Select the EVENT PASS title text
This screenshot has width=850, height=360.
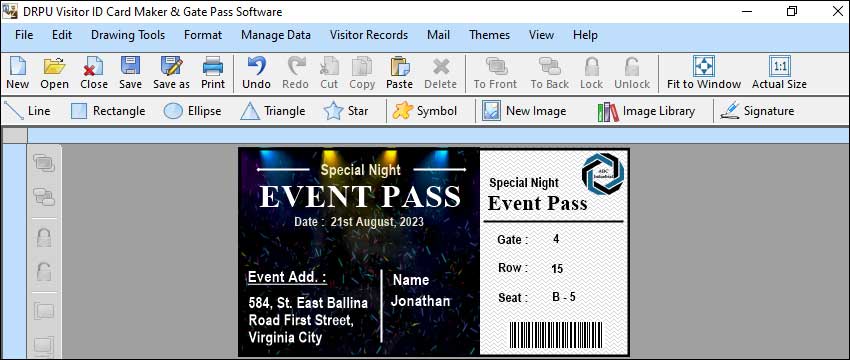pyautogui.click(x=360, y=197)
